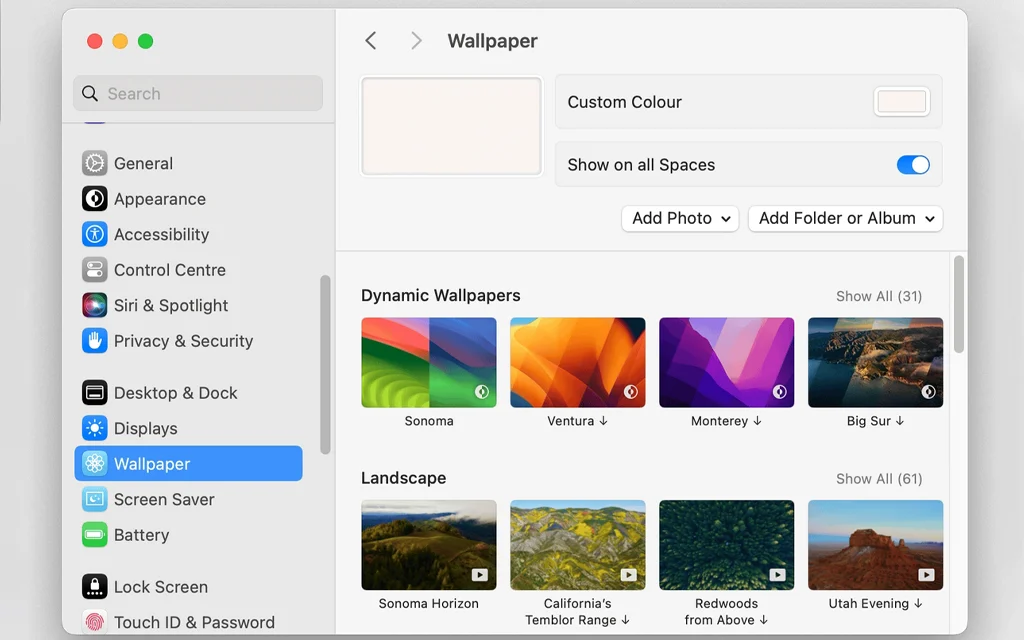Choose the Utah Evening thumbnail
Image resolution: width=1024 pixels, height=640 pixels.
(x=875, y=545)
